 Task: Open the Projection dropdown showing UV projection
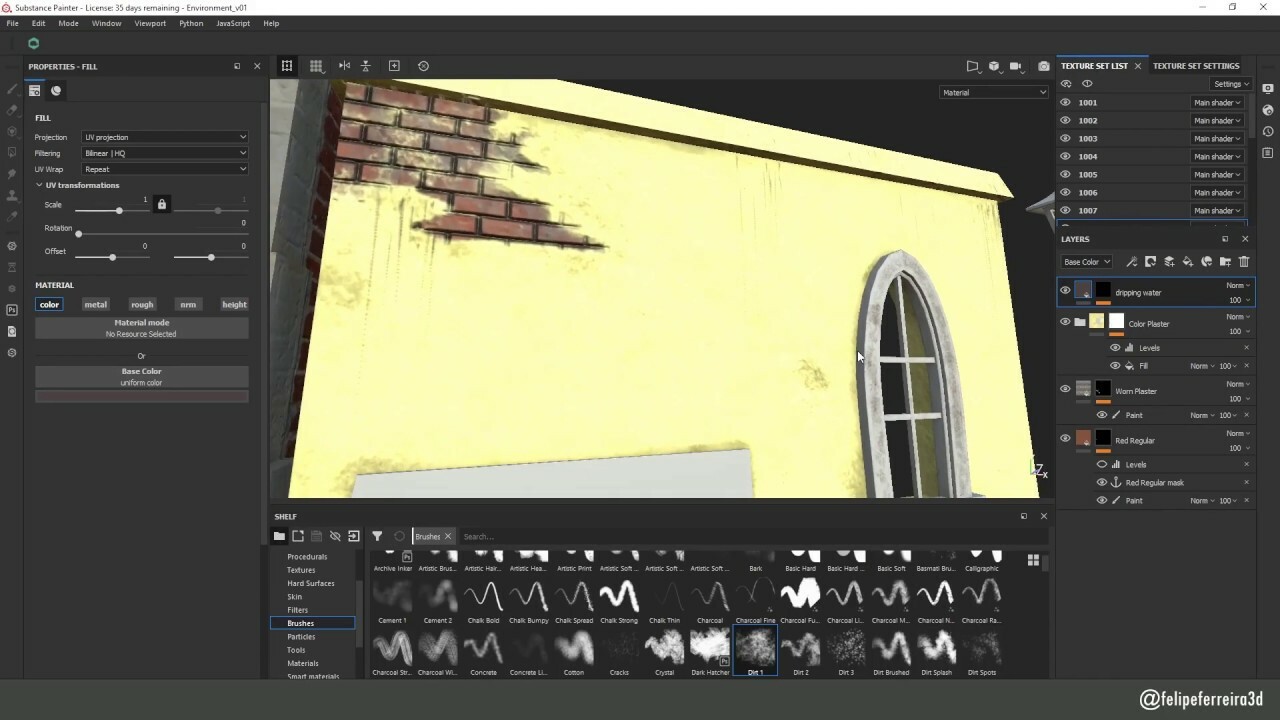coord(165,137)
